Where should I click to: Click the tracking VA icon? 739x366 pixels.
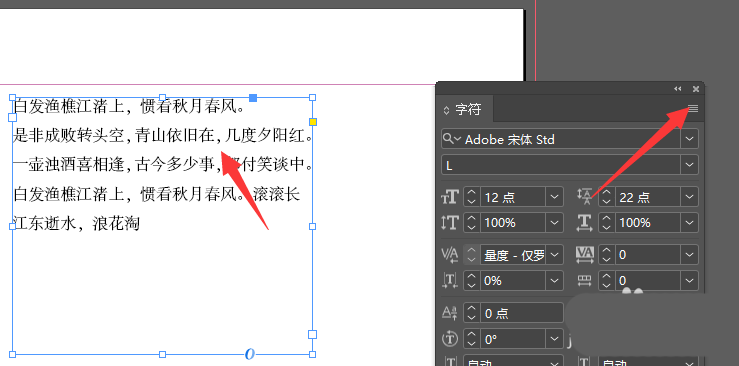click(x=585, y=255)
